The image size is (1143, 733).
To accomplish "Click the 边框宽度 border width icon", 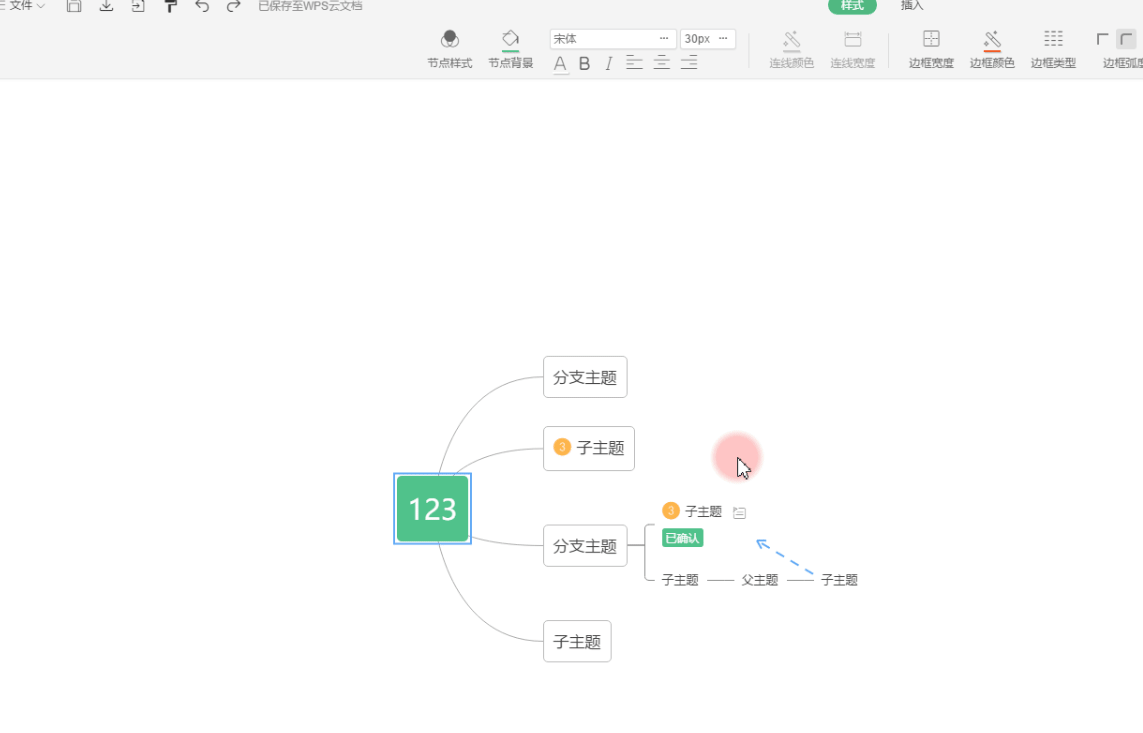I will [929, 48].
